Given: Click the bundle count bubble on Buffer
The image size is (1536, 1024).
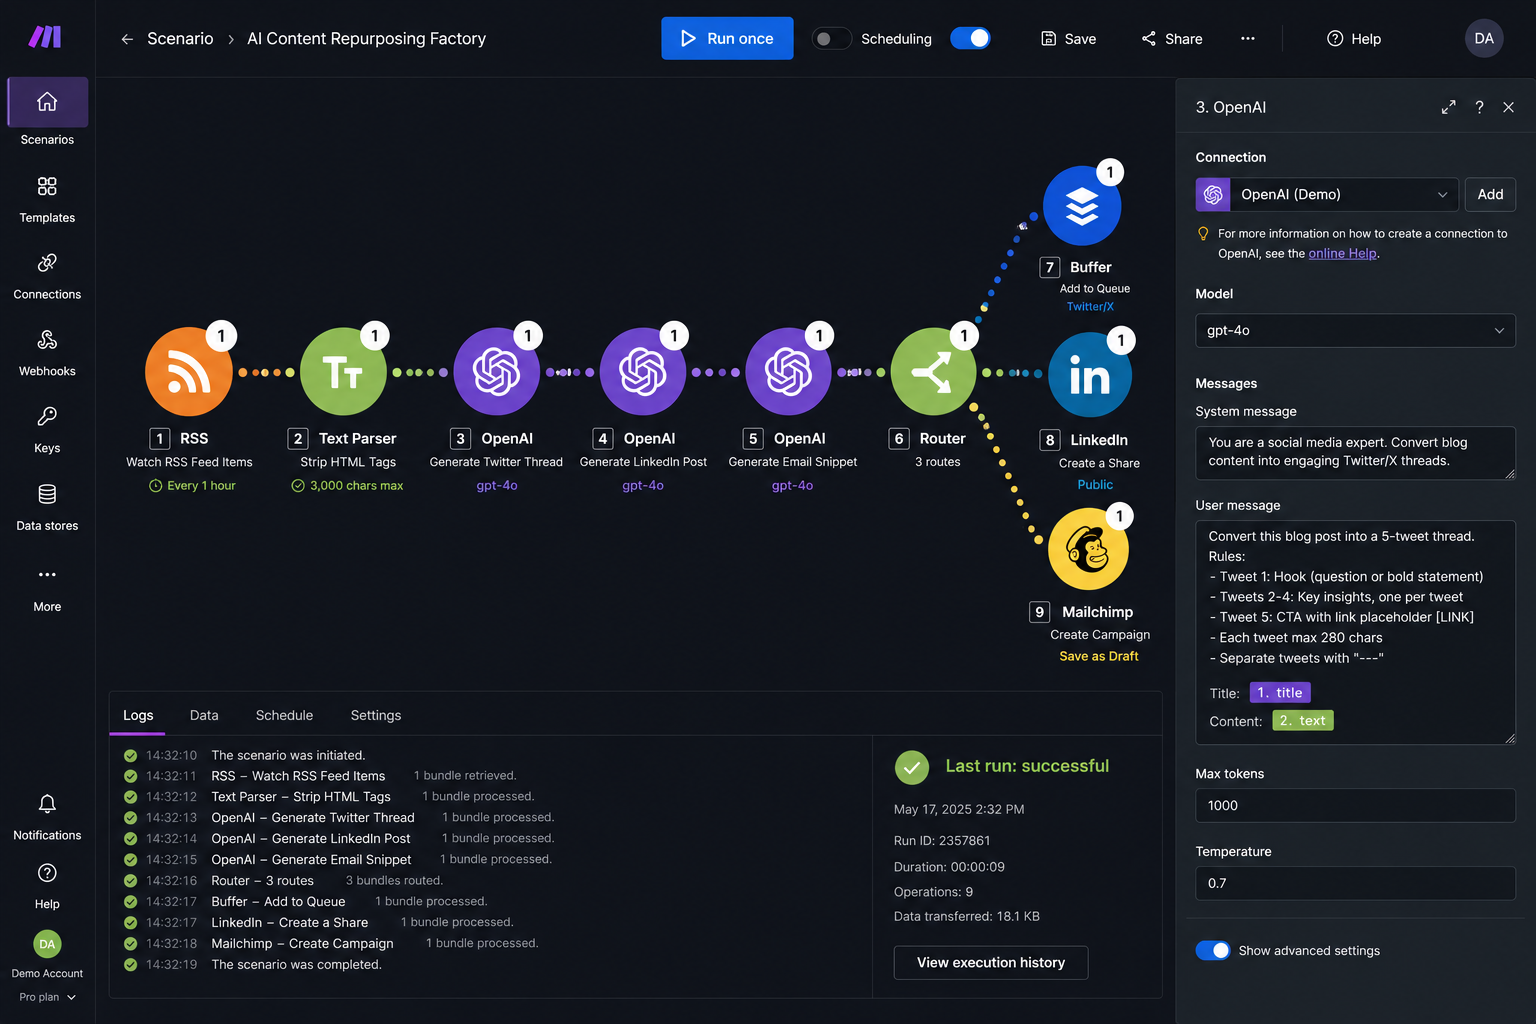Looking at the screenshot, I should pyautogui.click(x=1110, y=172).
